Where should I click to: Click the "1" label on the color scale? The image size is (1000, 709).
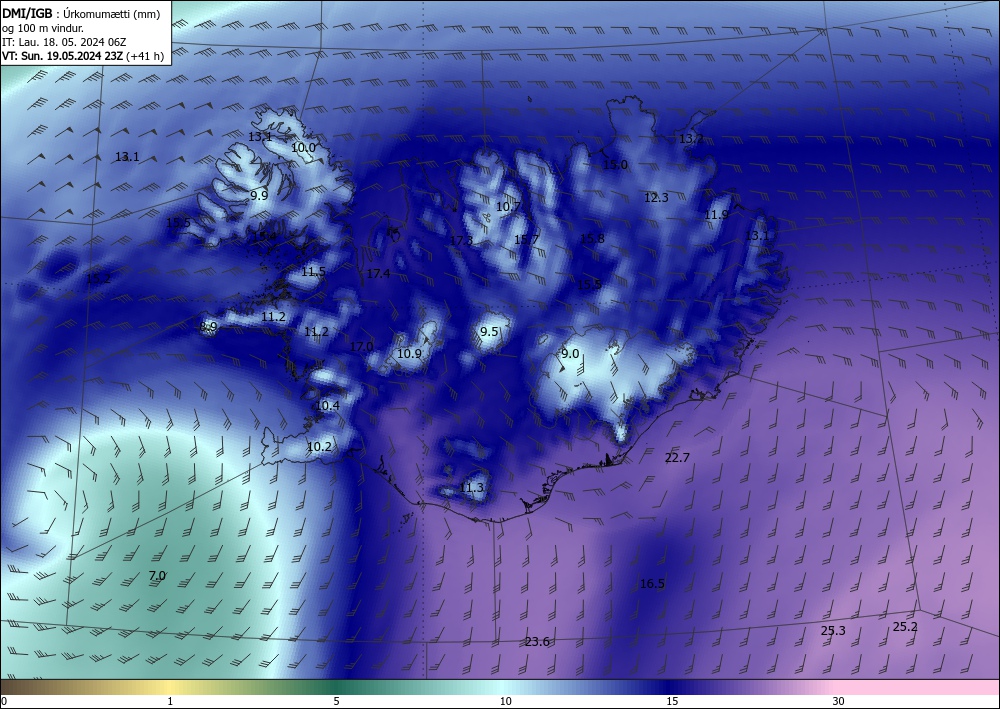click(x=170, y=702)
